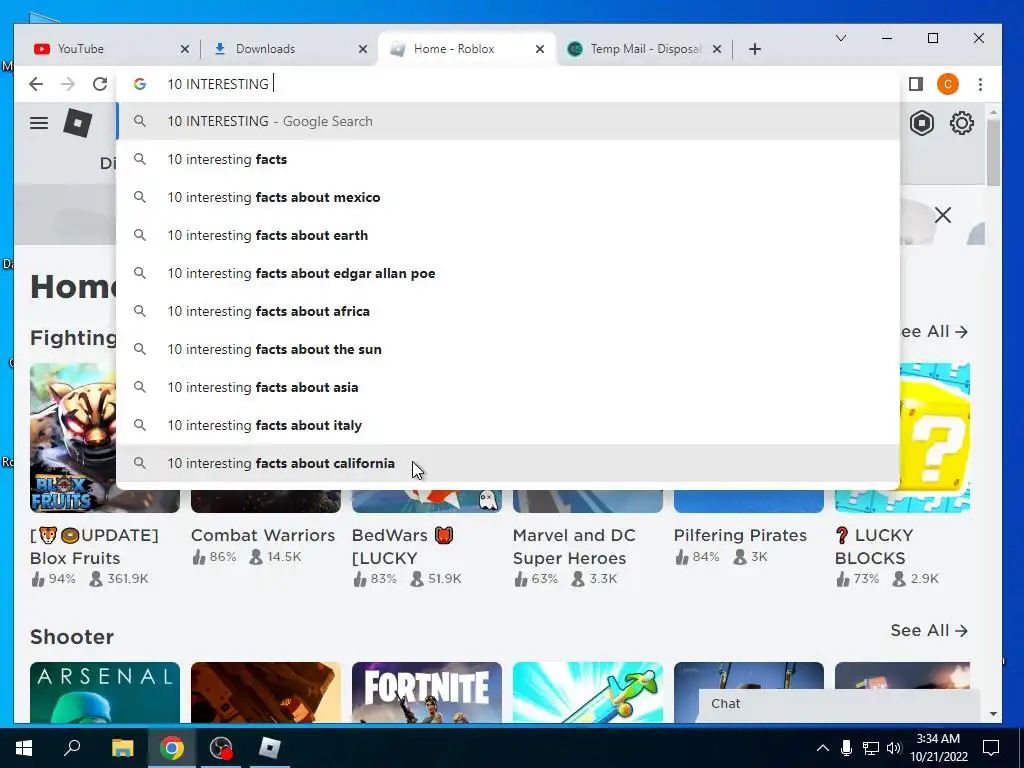Choose suggestion about mexico
The height and width of the screenshot is (768, 1024).
click(x=508, y=197)
